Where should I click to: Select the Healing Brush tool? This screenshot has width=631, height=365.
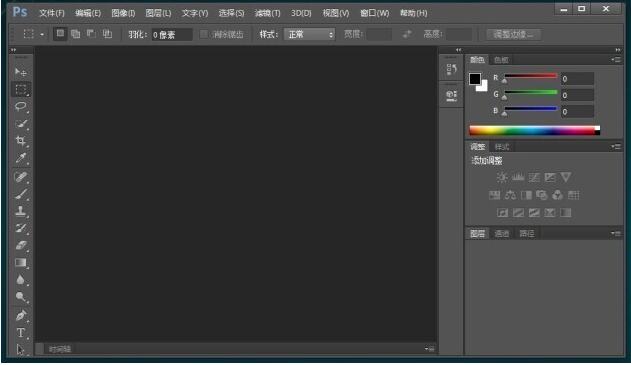pos(21,177)
